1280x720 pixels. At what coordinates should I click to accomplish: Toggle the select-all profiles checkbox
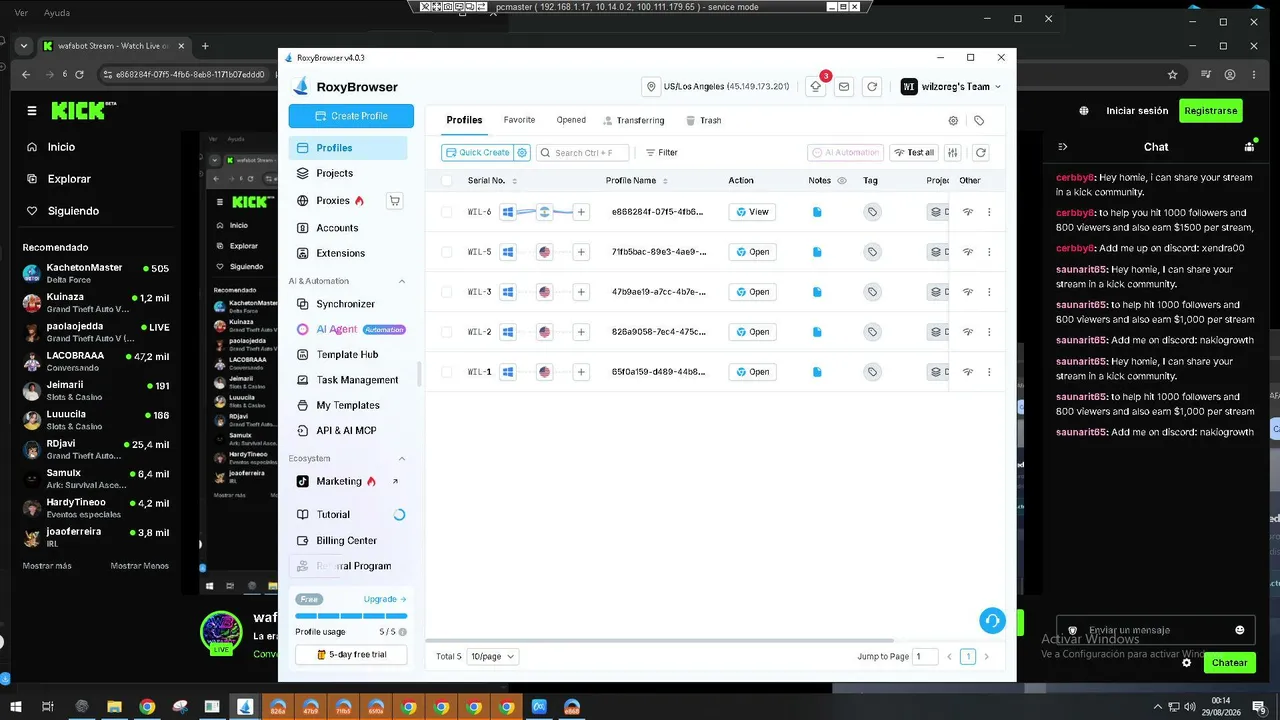(x=446, y=181)
